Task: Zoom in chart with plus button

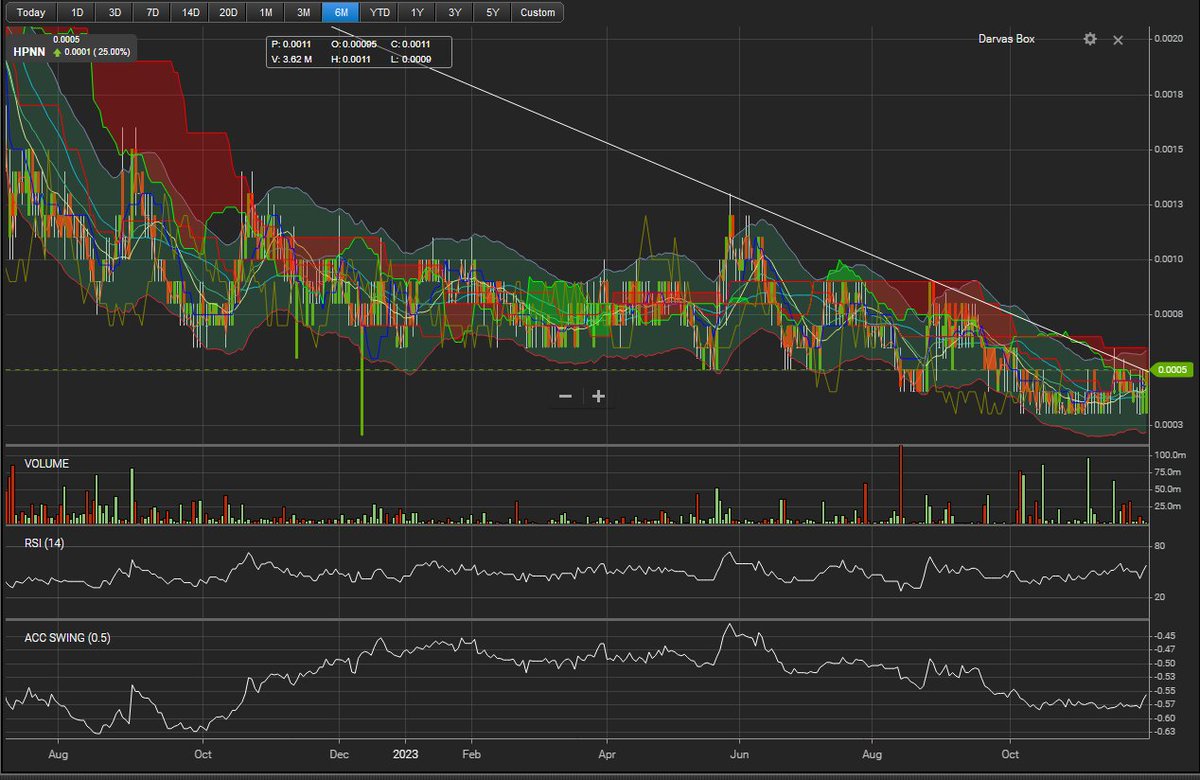Action: tap(598, 396)
